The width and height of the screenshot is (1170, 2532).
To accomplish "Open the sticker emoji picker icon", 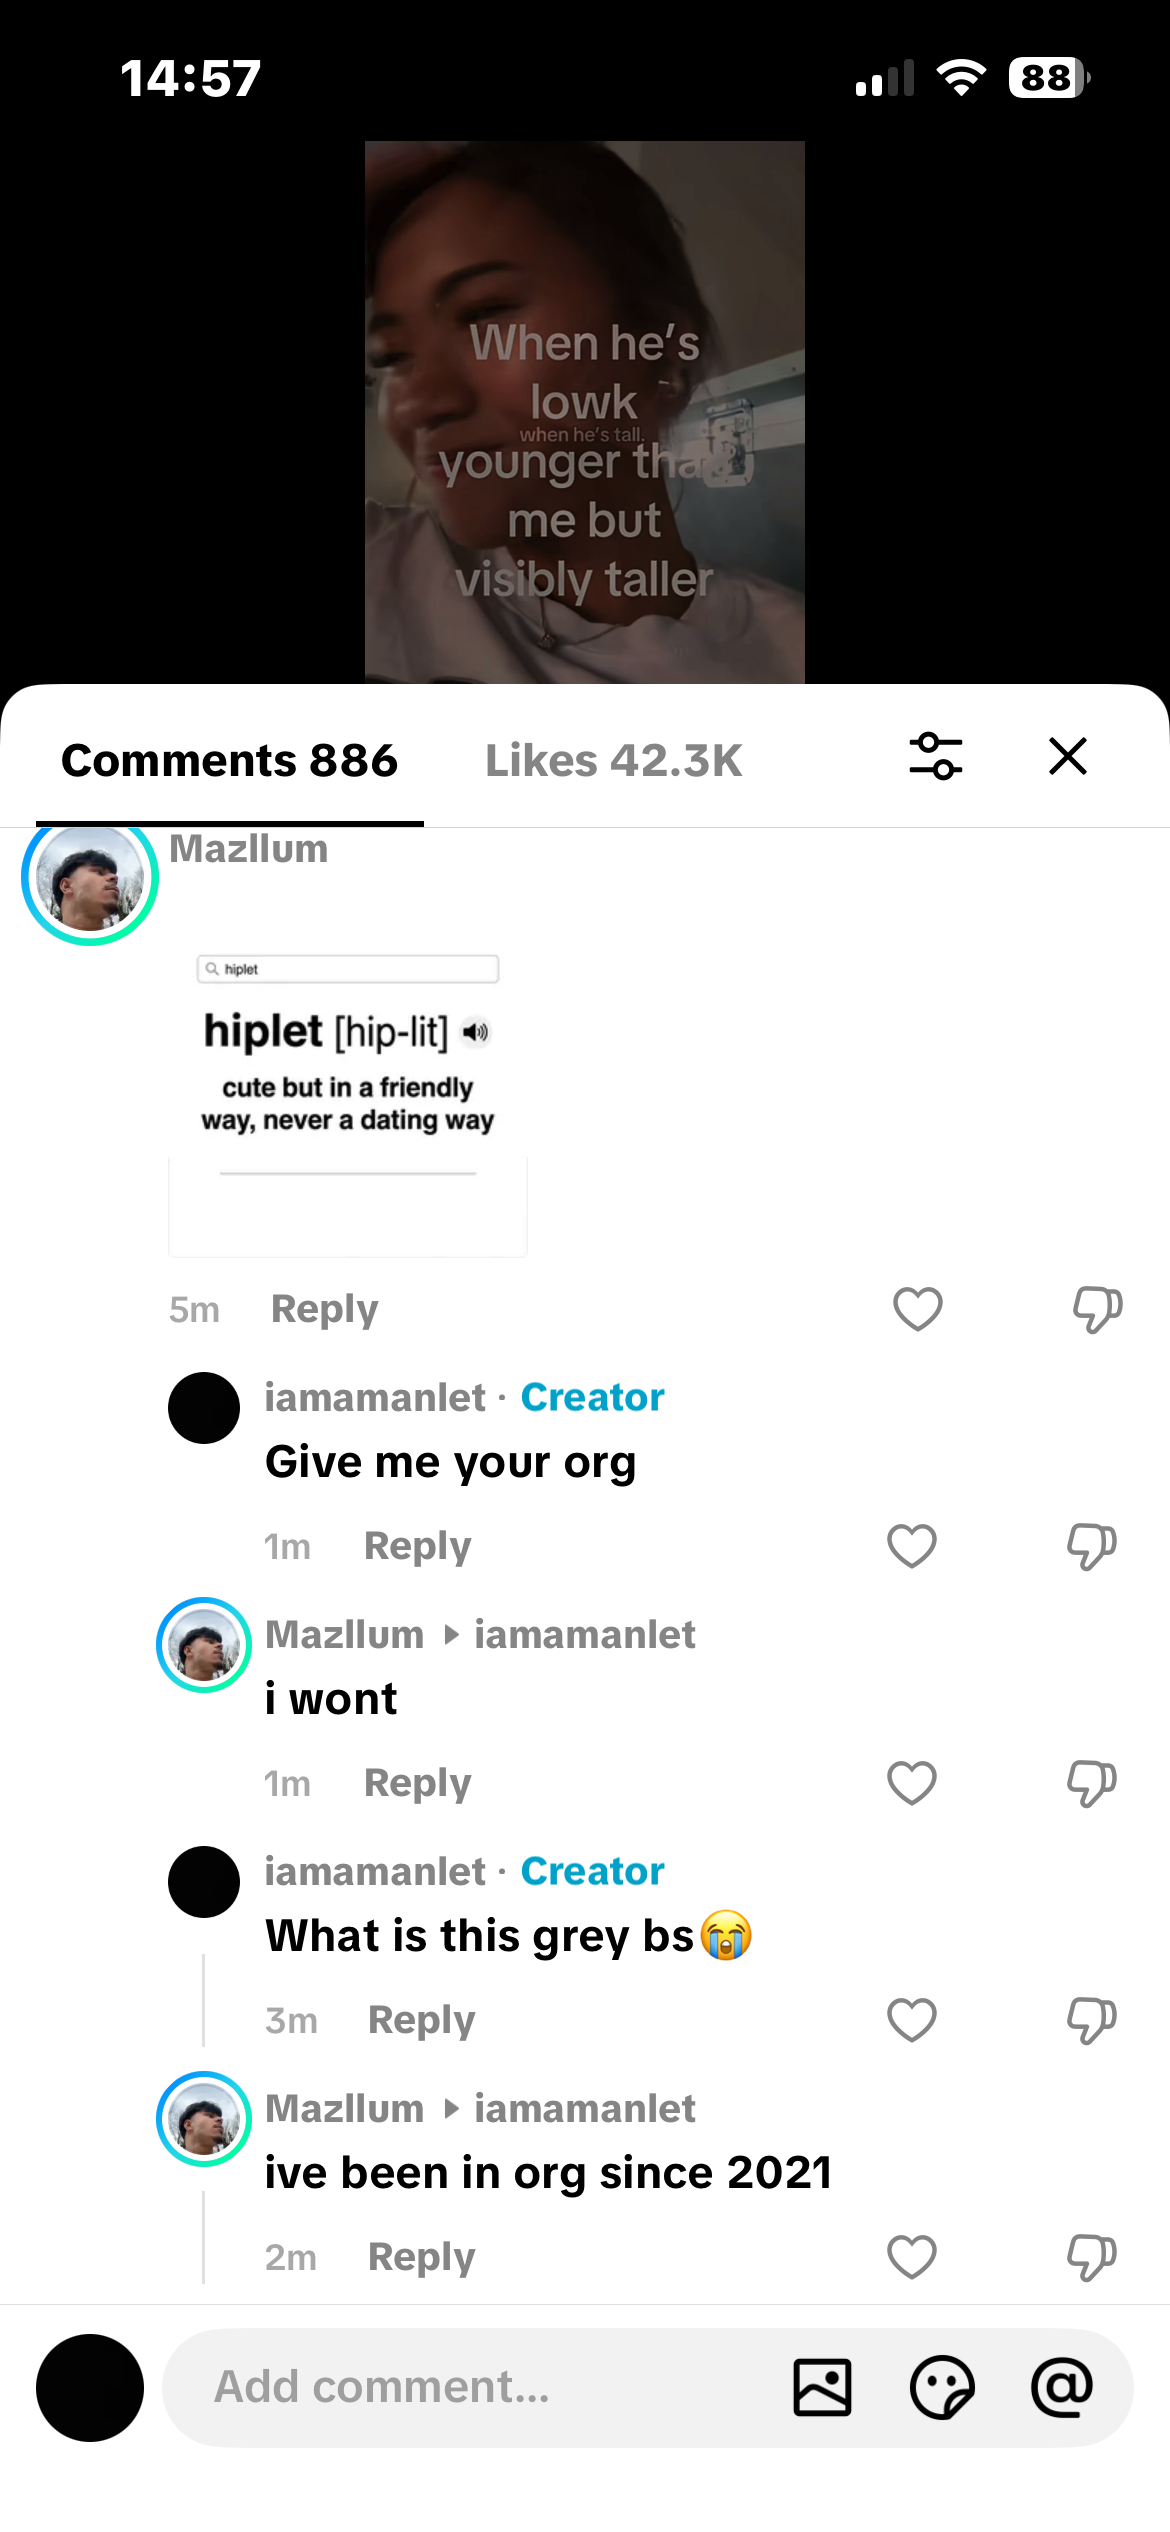I will (942, 2387).
